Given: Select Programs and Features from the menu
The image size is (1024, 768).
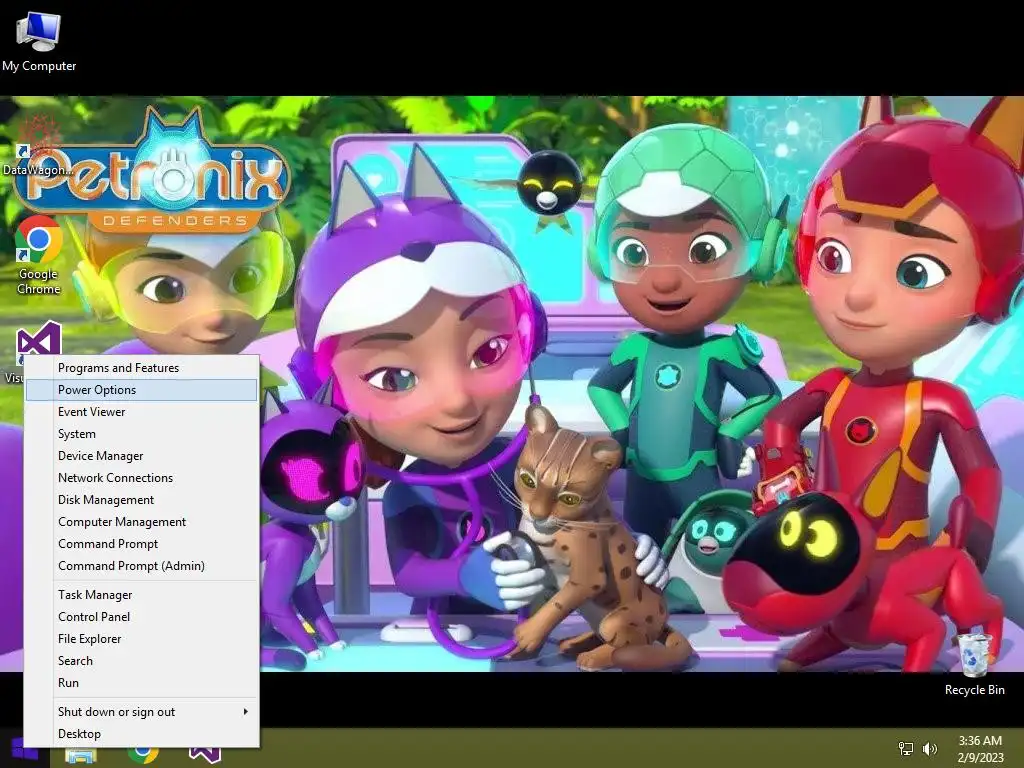Looking at the screenshot, I should coord(142,368).
